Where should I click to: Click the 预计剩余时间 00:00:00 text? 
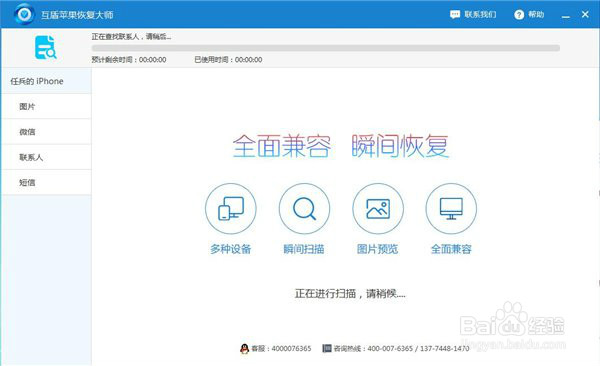coord(129,60)
